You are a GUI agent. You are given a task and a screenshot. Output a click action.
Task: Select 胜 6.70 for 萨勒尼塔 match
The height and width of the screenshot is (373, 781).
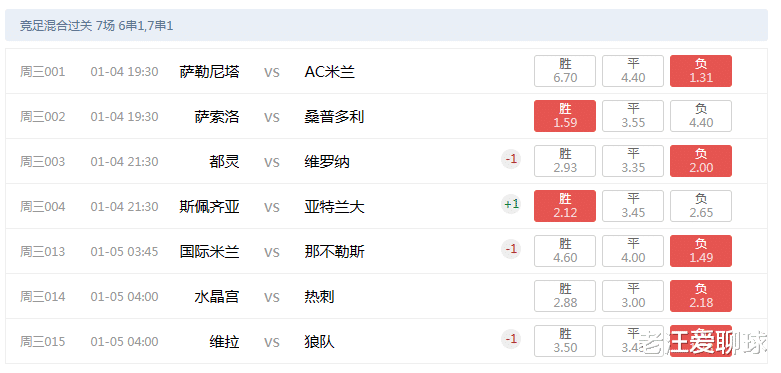point(565,71)
